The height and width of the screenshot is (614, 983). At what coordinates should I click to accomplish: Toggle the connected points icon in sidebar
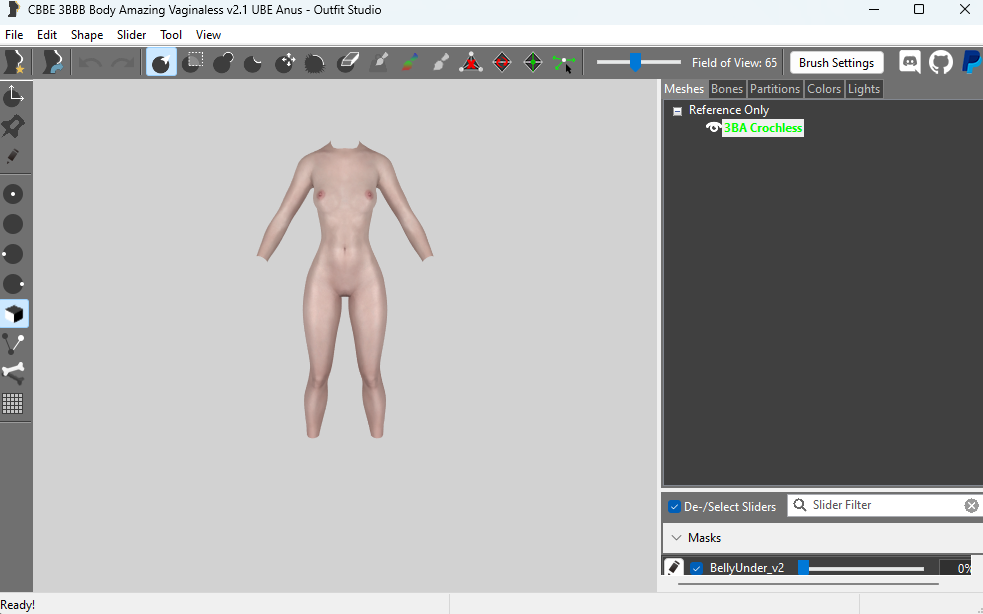[x=13, y=344]
